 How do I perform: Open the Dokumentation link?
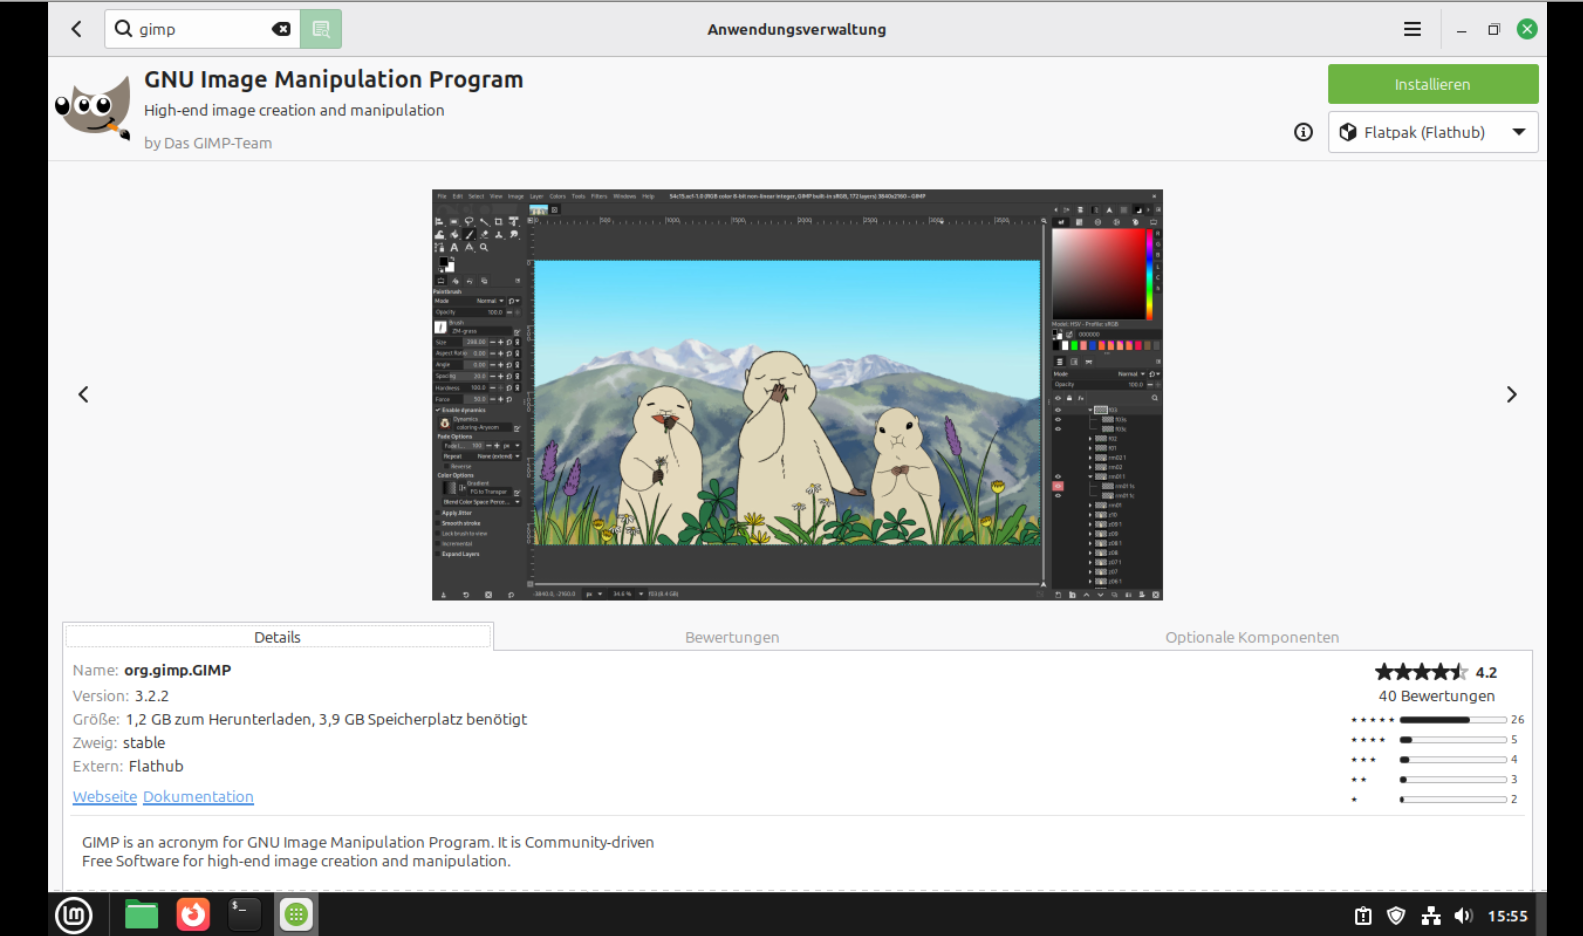coord(198,797)
